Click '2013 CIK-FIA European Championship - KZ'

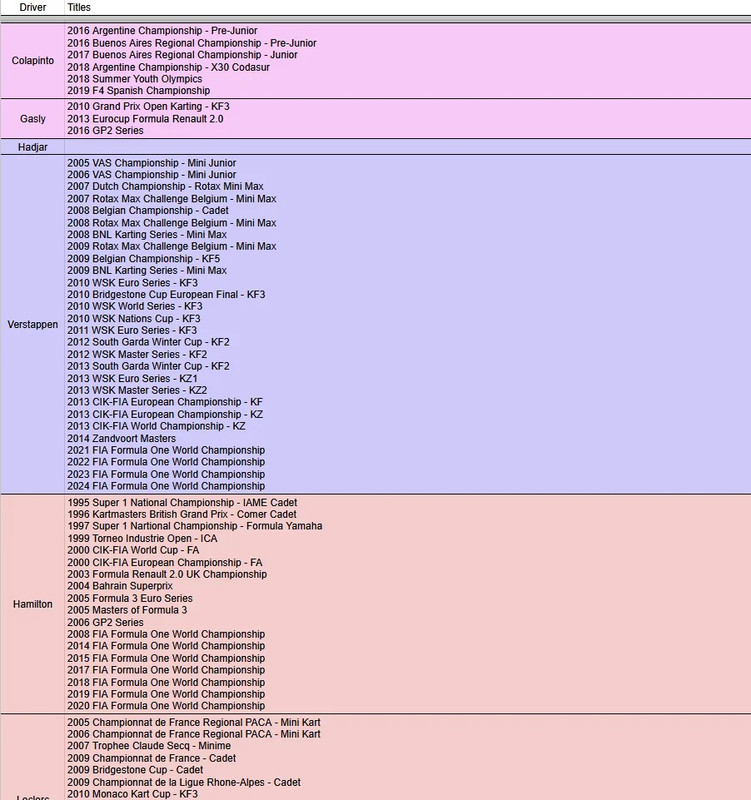coord(165,414)
